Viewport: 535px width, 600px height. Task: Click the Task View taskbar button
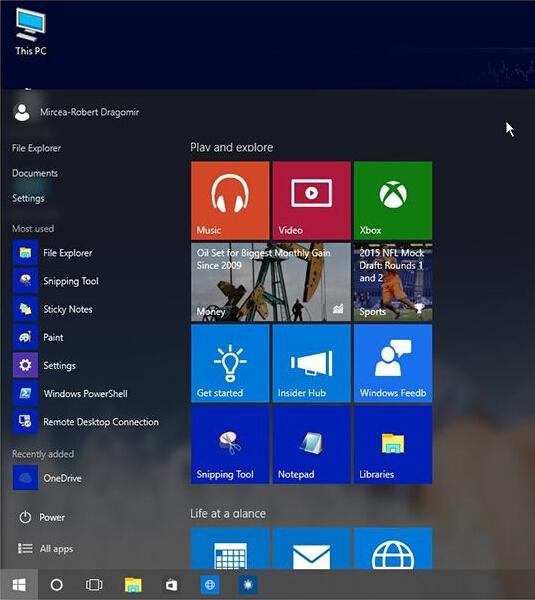(94, 585)
